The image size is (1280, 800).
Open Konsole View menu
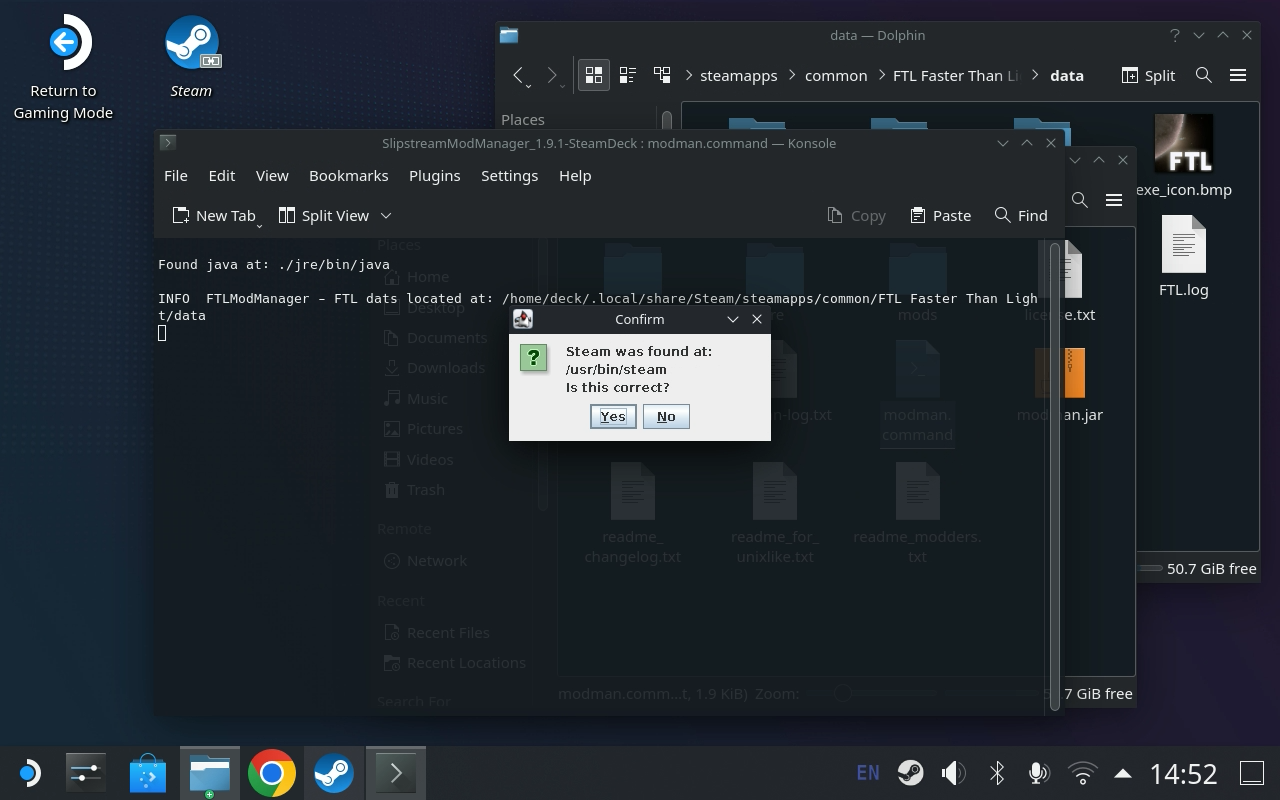(272, 175)
